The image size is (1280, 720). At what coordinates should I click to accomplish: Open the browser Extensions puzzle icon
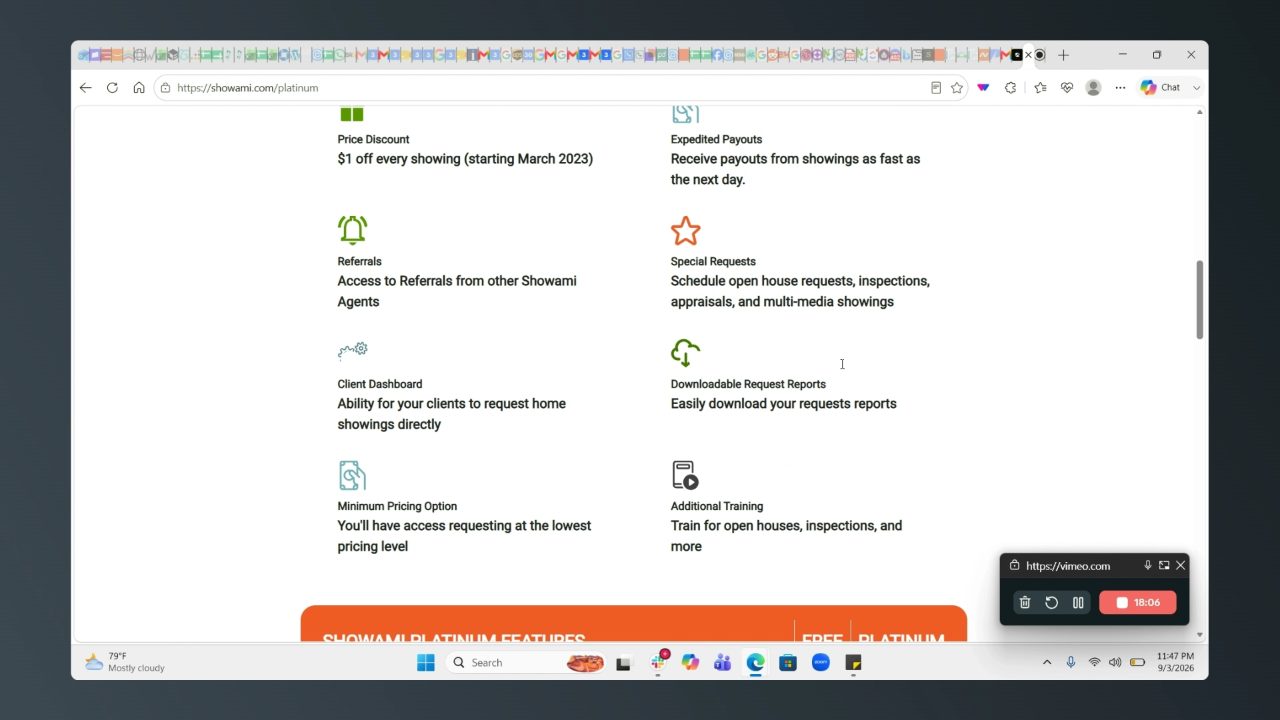tap(1011, 88)
